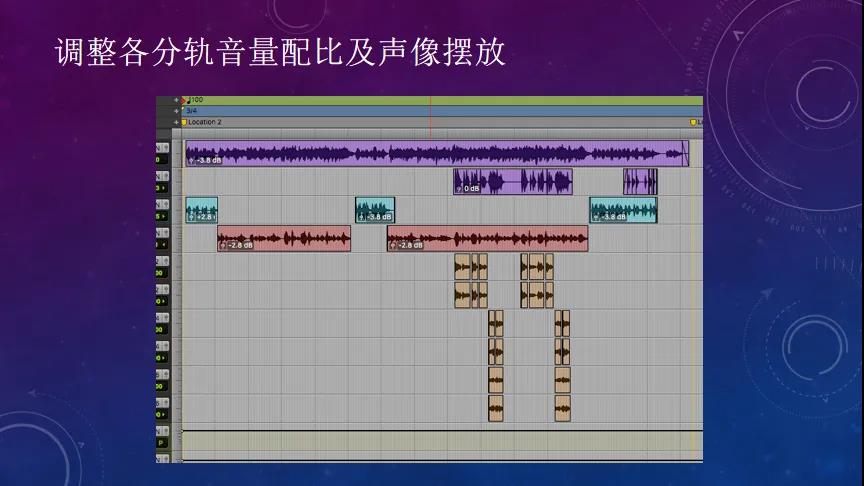864x486 pixels.
Task: Select the first red clip waveform
Action: [x=284, y=239]
